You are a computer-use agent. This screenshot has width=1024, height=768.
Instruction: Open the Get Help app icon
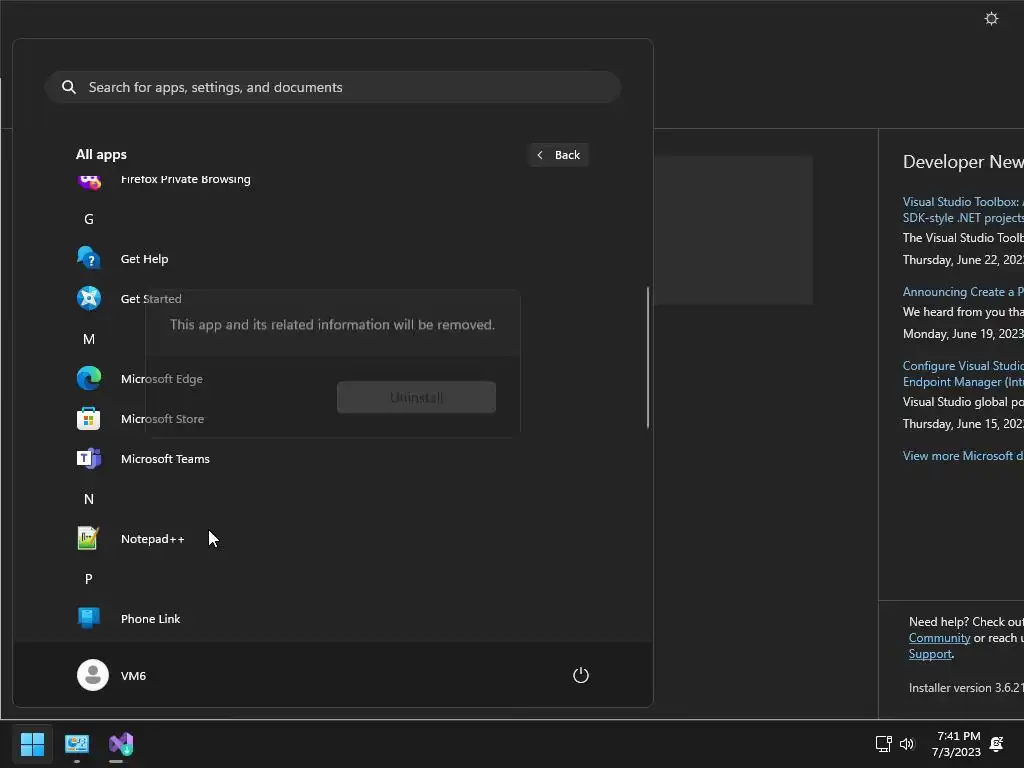(x=89, y=259)
